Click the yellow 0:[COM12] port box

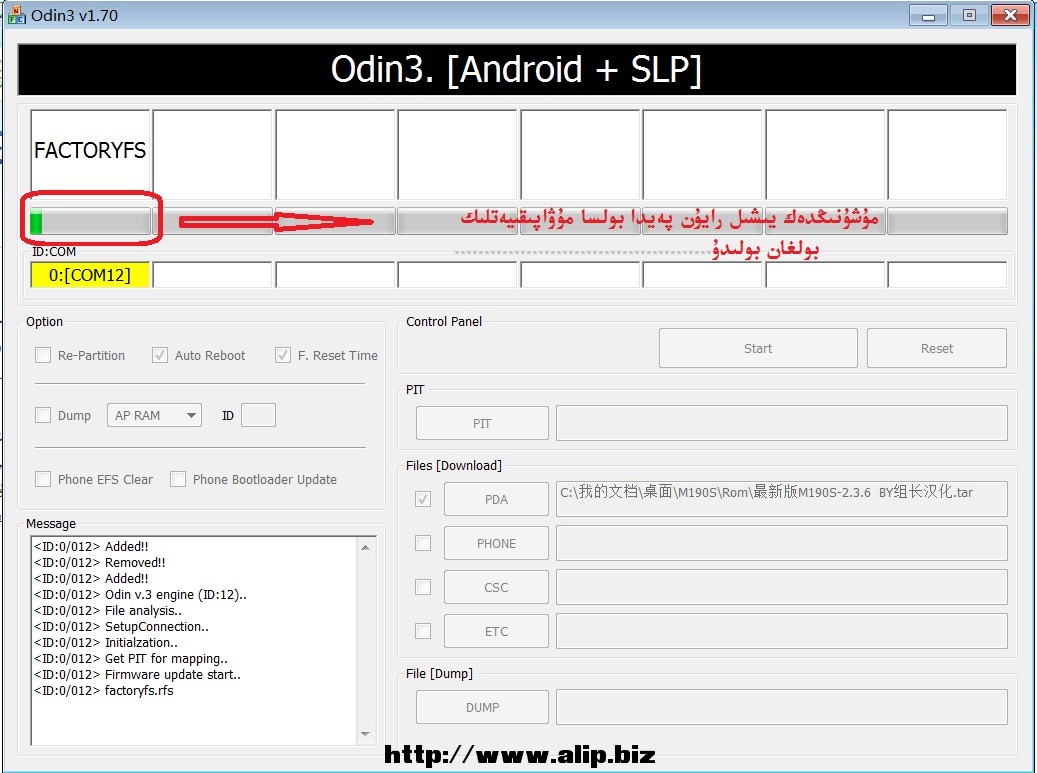(x=90, y=274)
